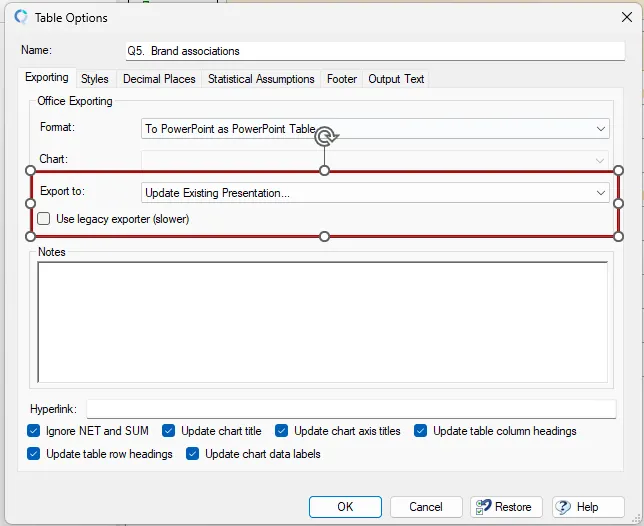Disable Update chart axis titles option
This screenshot has height=526, width=644.
coord(282,431)
